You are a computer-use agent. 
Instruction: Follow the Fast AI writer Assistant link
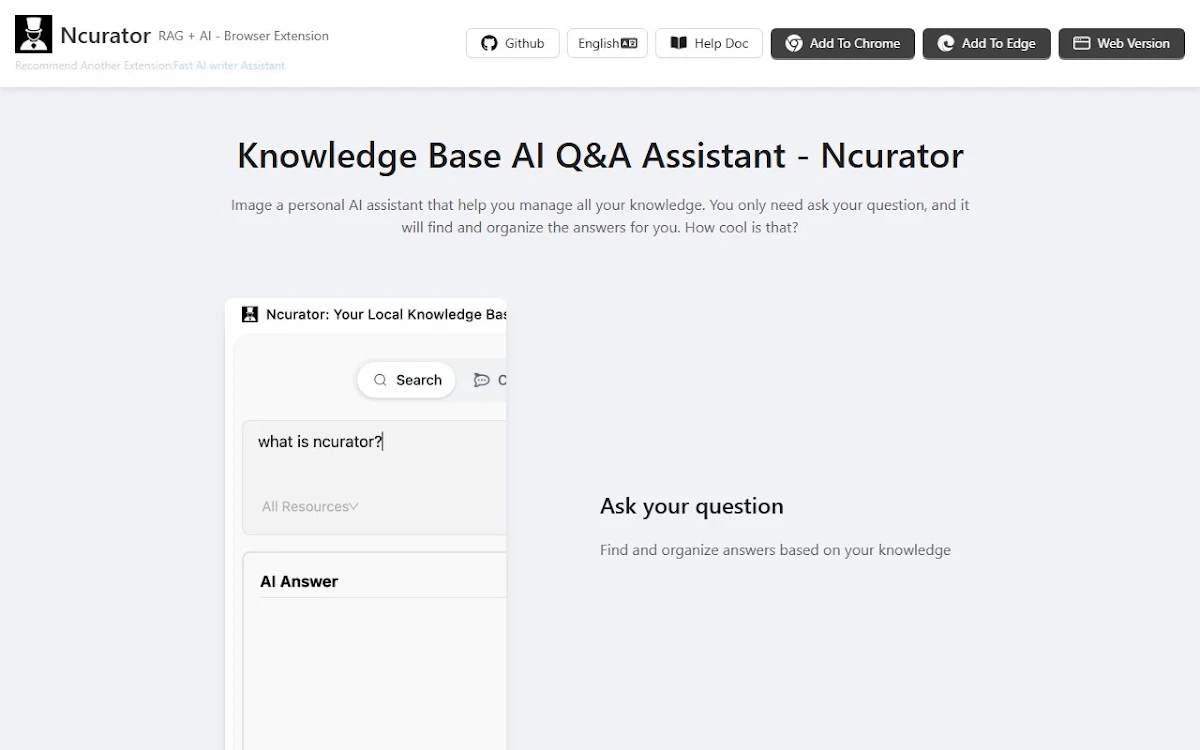229,65
